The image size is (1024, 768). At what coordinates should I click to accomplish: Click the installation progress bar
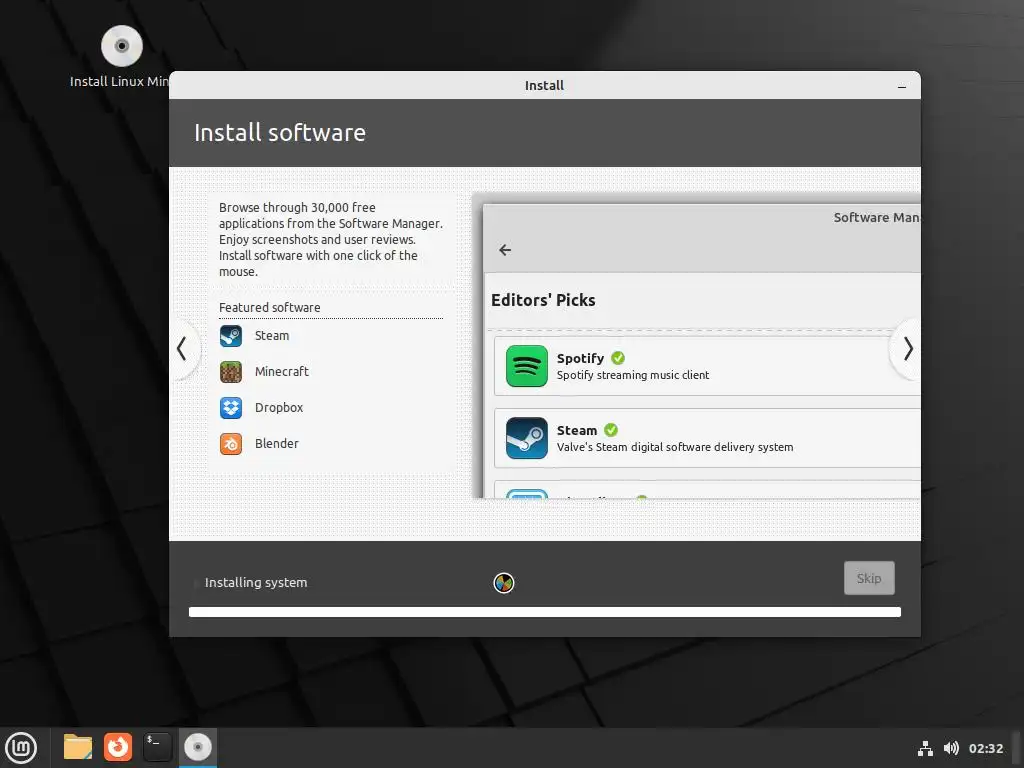point(545,612)
